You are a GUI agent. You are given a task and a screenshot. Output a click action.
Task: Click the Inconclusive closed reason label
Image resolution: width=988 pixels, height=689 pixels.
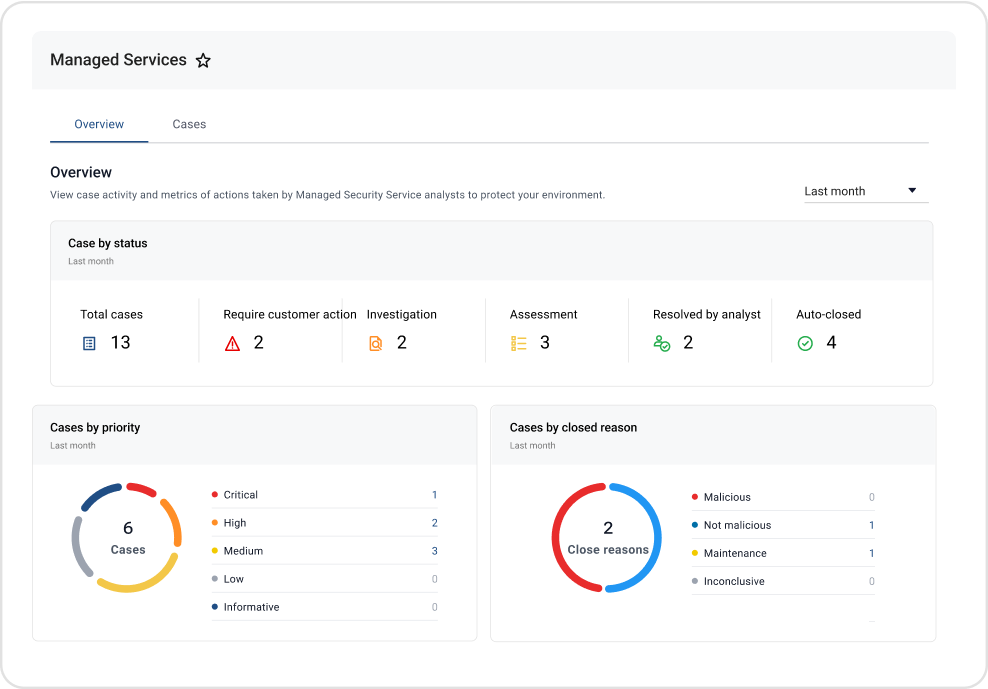coord(734,581)
